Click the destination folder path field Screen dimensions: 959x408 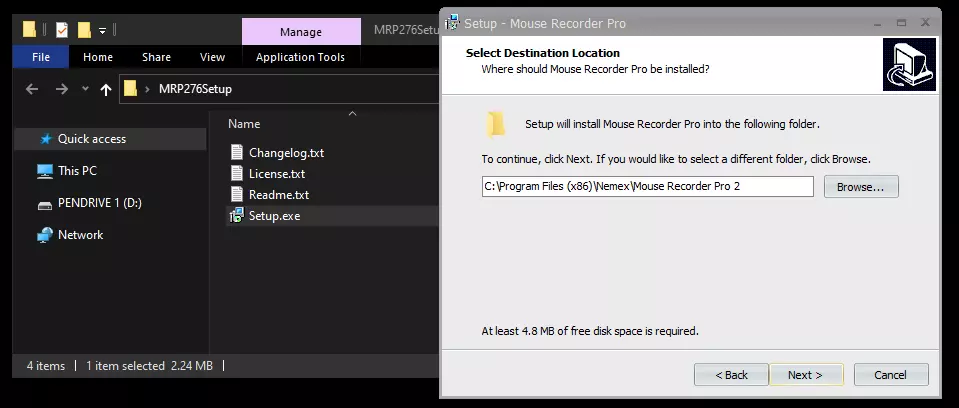(648, 187)
